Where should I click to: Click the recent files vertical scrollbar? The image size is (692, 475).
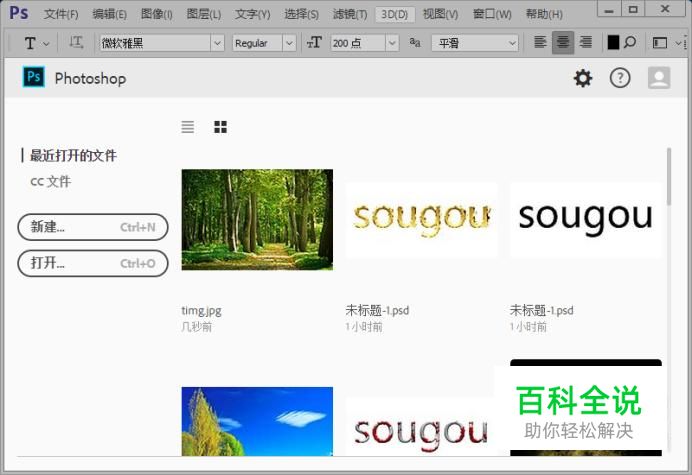[669, 177]
